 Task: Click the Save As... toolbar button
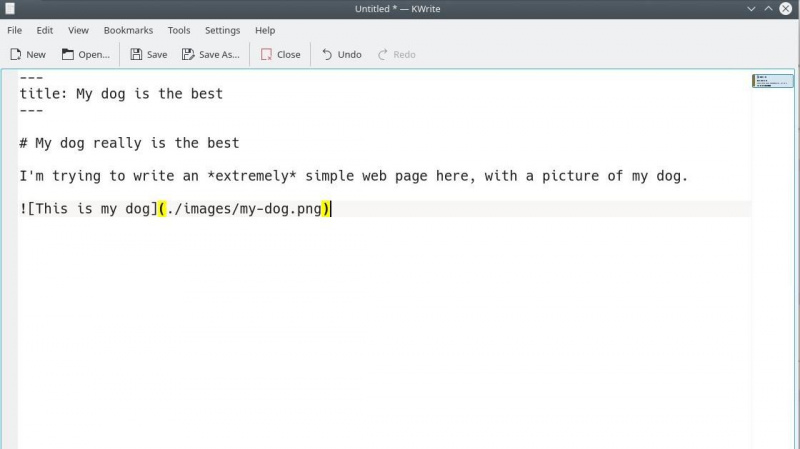pyautogui.click(x=211, y=55)
